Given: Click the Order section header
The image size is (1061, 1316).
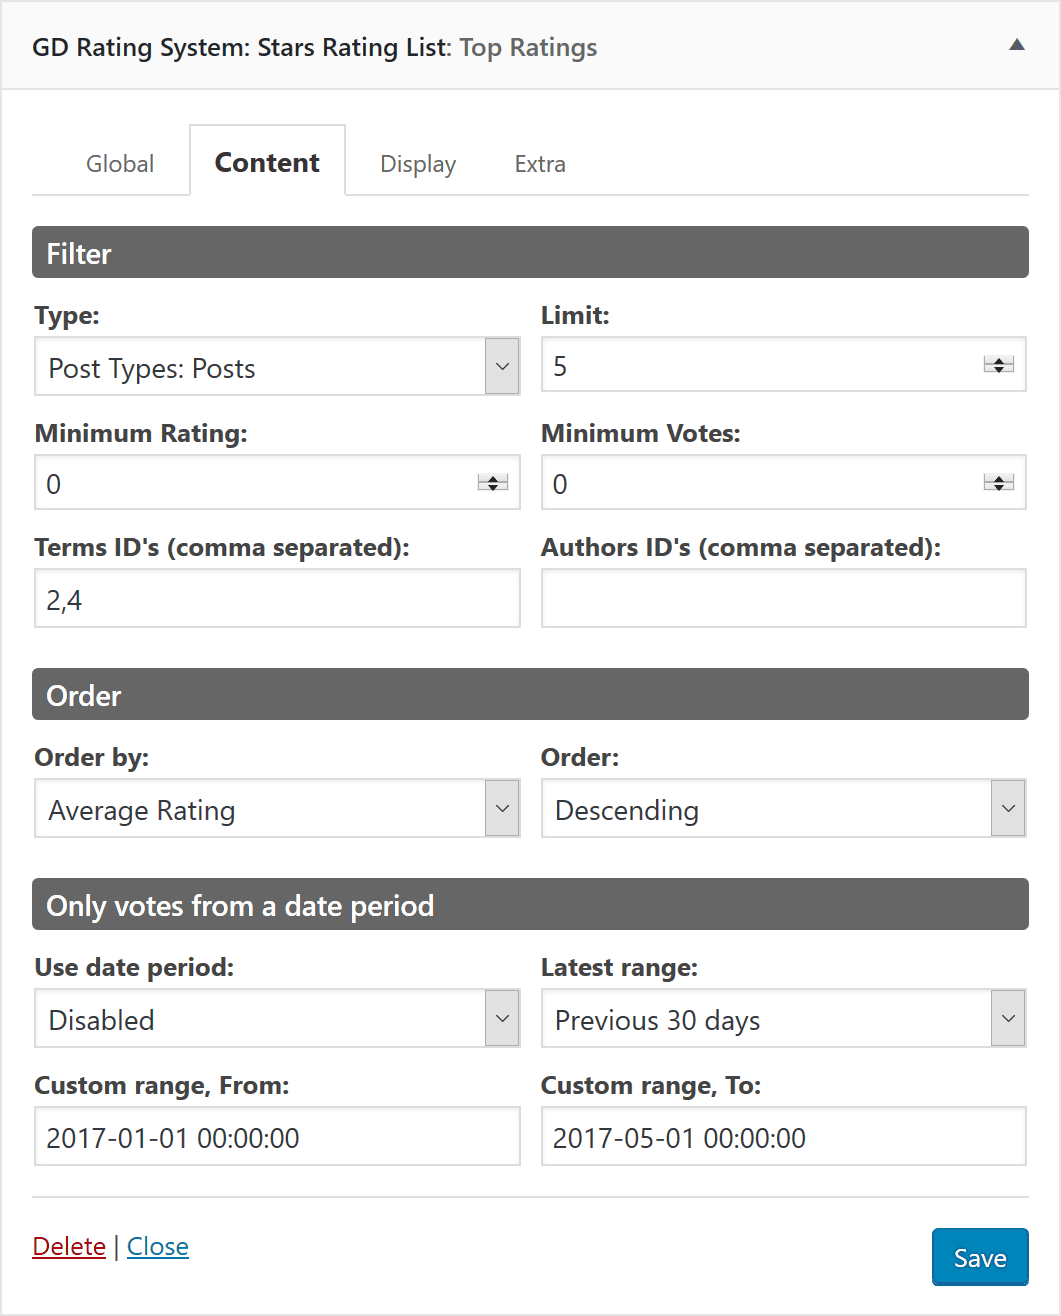Looking at the screenshot, I should click(530, 695).
